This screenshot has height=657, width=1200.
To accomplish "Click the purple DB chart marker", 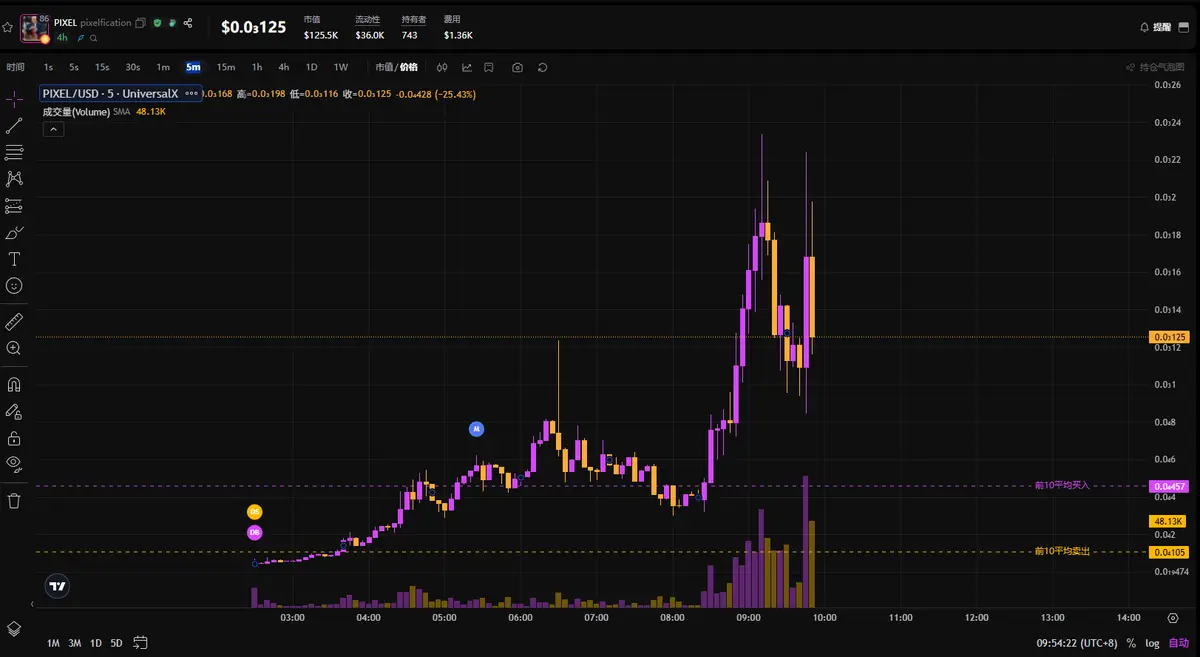I will pyautogui.click(x=255, y=532).
